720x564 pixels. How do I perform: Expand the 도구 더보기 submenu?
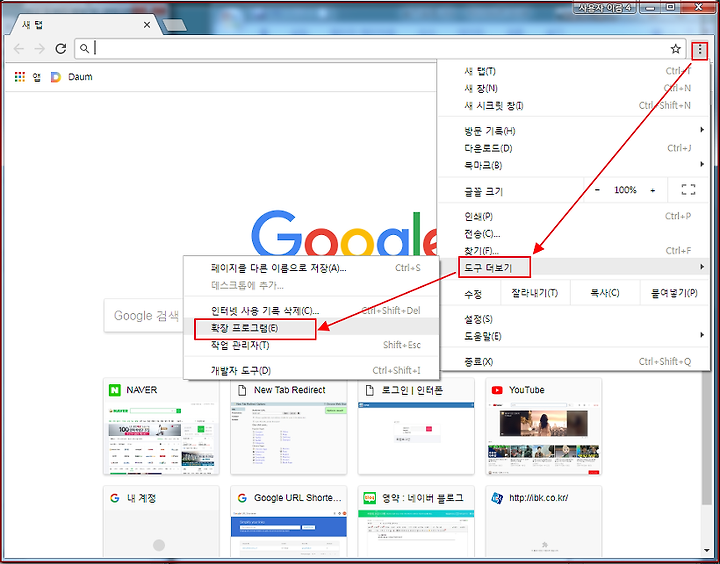tap(574, 267)
